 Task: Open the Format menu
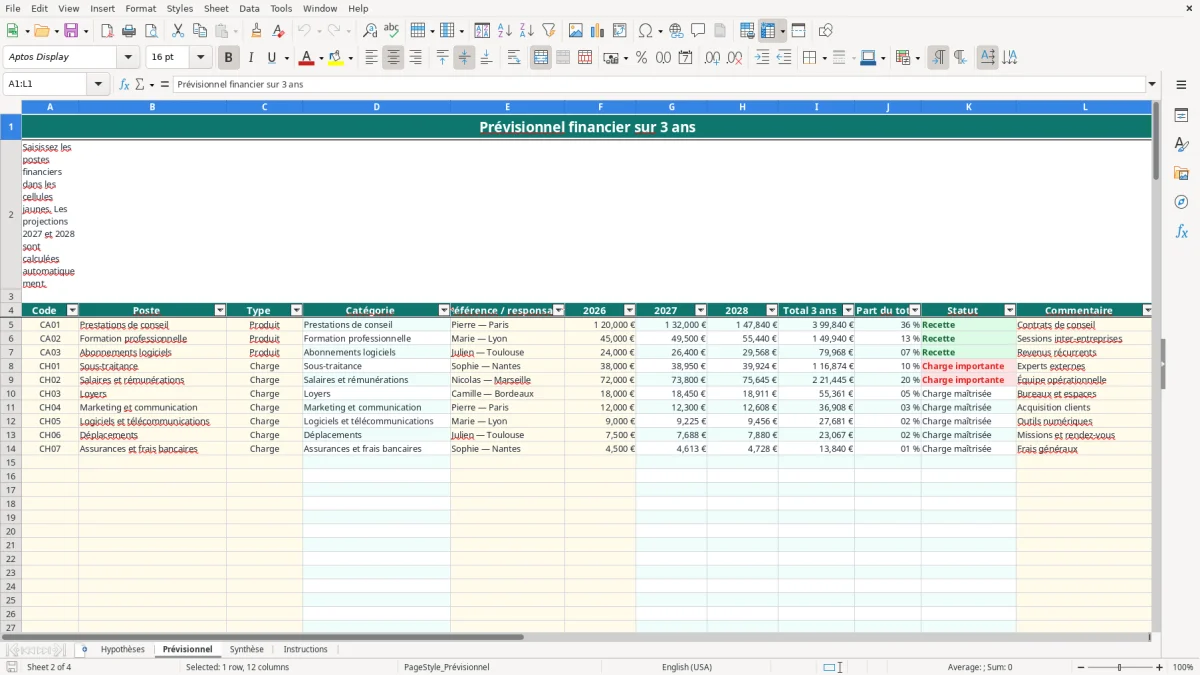point(140,8)
